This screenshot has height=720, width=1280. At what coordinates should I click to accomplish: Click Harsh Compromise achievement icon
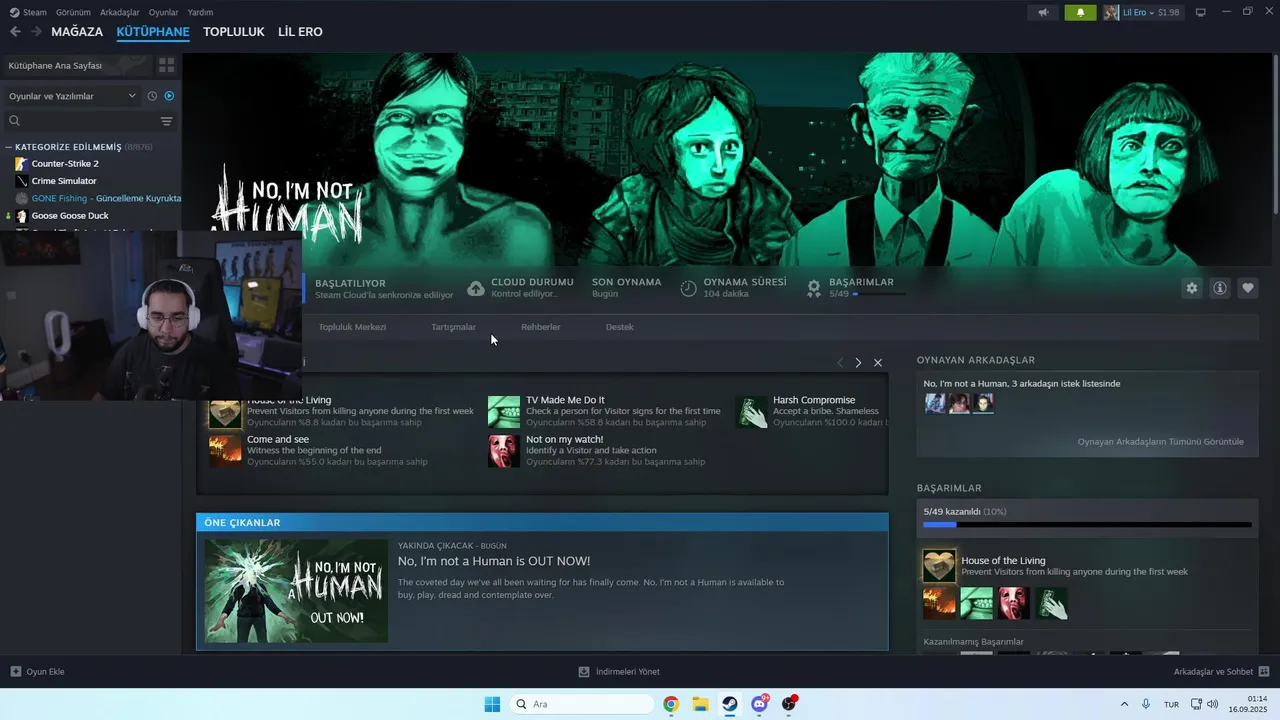tap(751, 411)
